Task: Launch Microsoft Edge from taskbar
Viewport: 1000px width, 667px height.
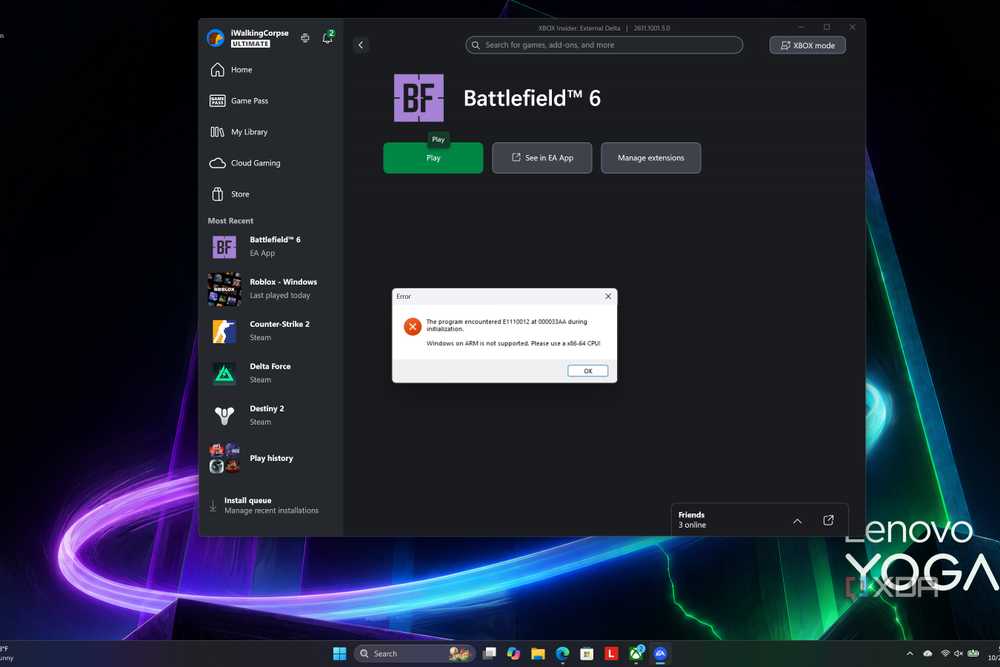Action: (x=562, y=654)
